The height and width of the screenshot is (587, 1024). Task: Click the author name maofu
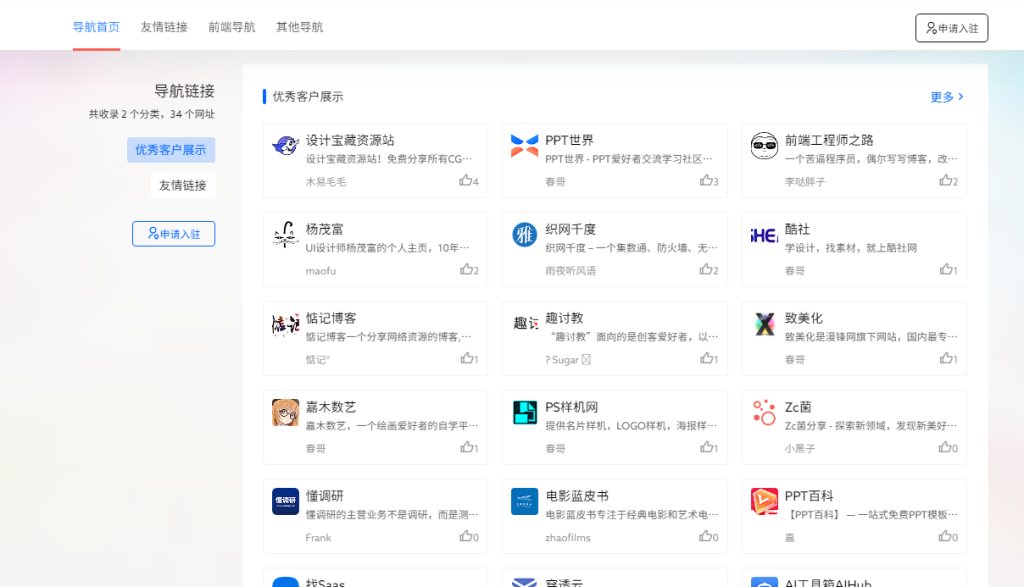[321, 270]
